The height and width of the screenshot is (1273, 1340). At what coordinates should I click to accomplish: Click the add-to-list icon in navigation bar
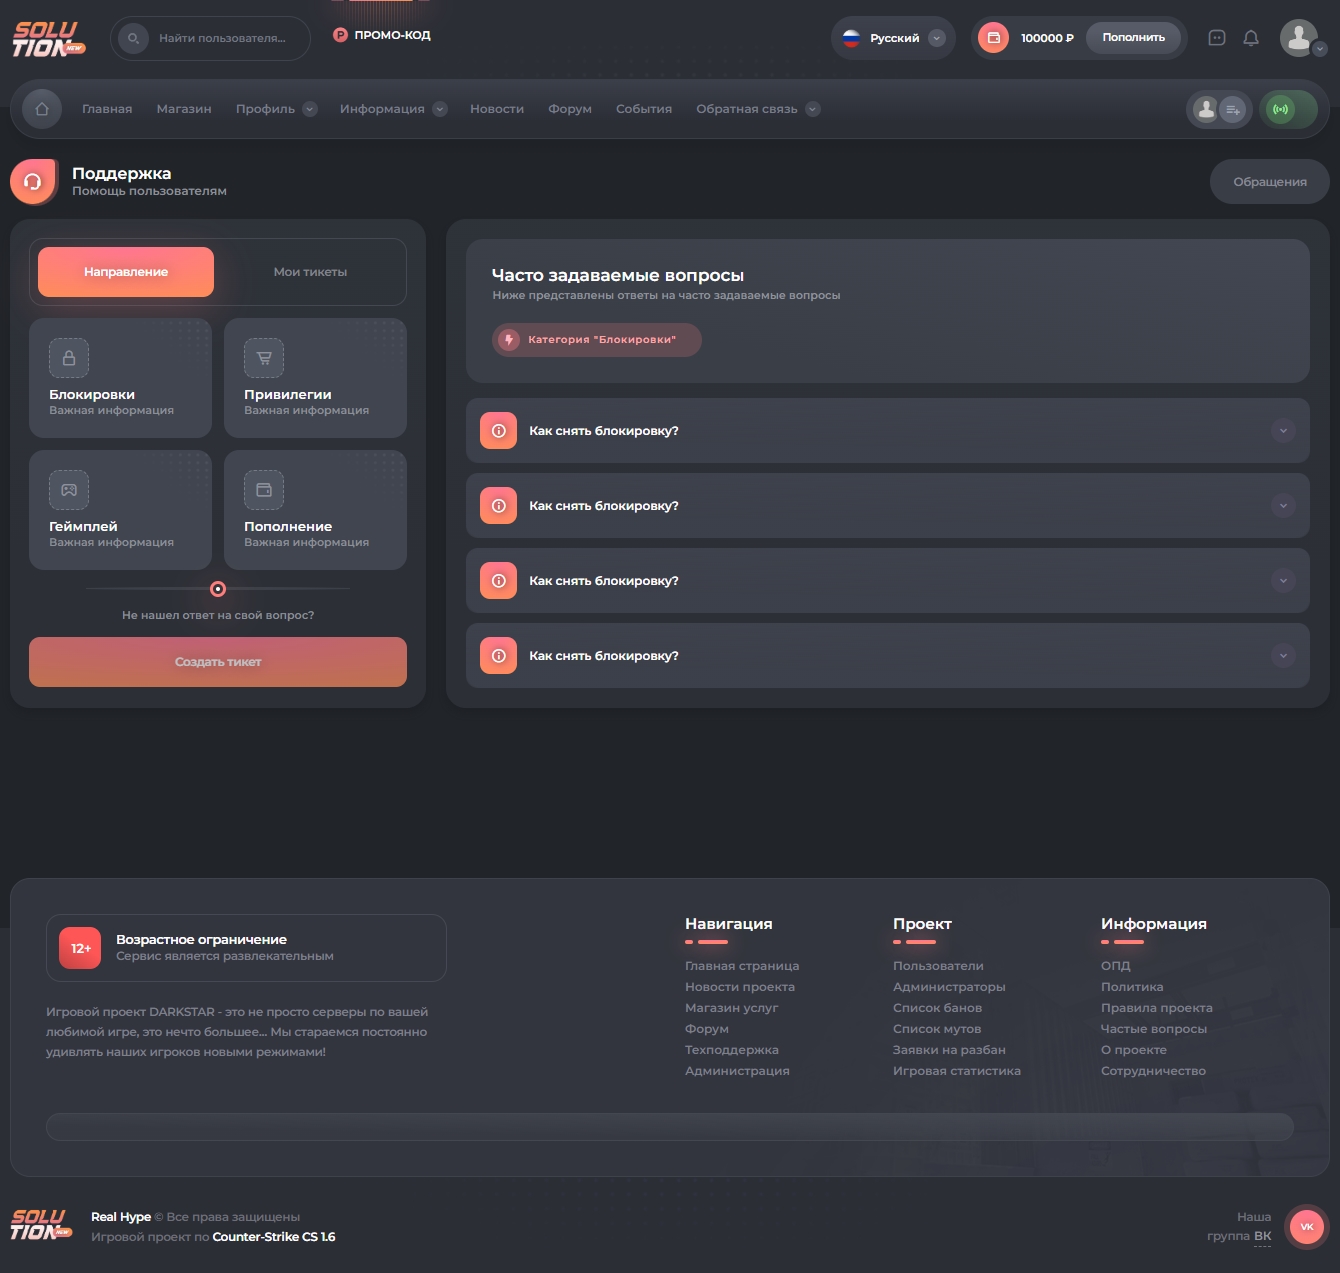(1233, 110)
